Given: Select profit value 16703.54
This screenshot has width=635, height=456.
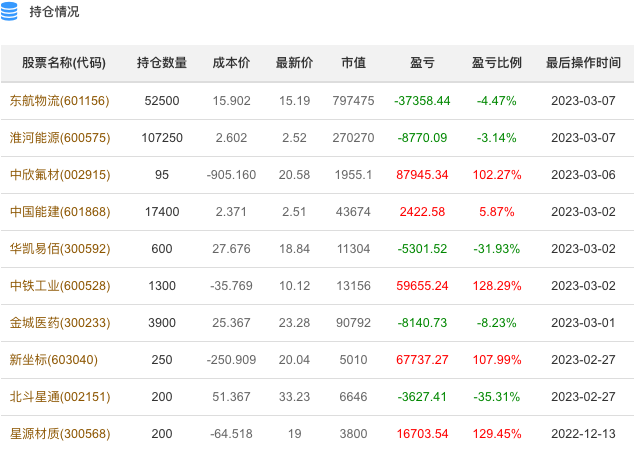Looking at the screenshot, I should [x=422, y=434].
